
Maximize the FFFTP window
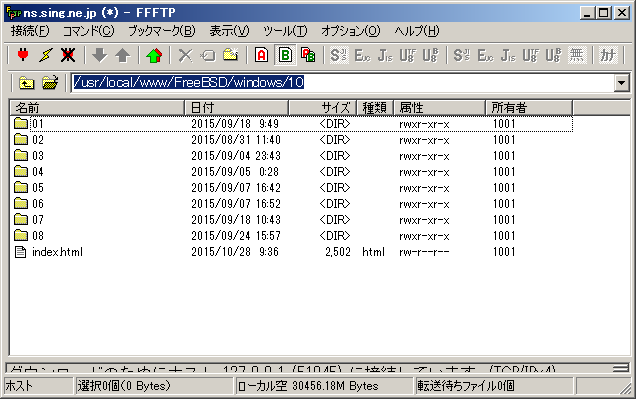pos(604,13)
